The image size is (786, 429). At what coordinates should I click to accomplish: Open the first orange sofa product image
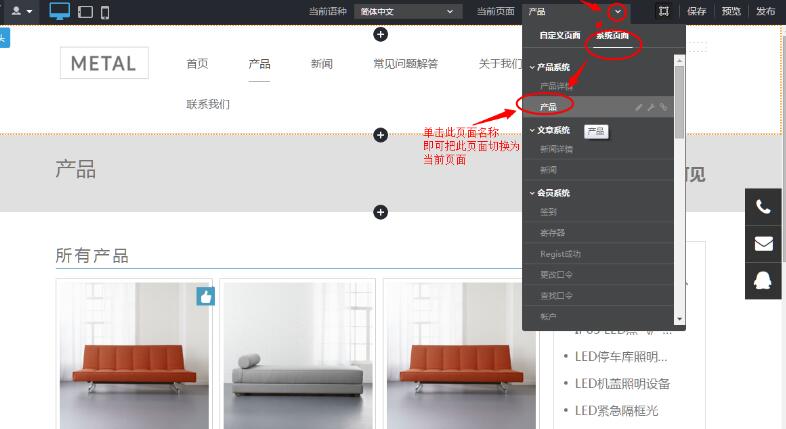pos(134,355)
